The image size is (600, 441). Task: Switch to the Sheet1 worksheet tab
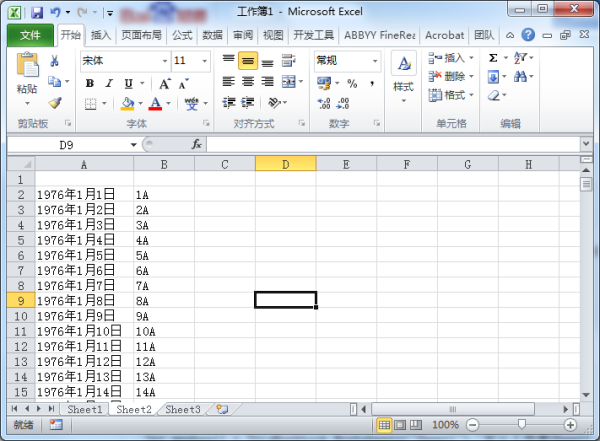click(85, 409)
